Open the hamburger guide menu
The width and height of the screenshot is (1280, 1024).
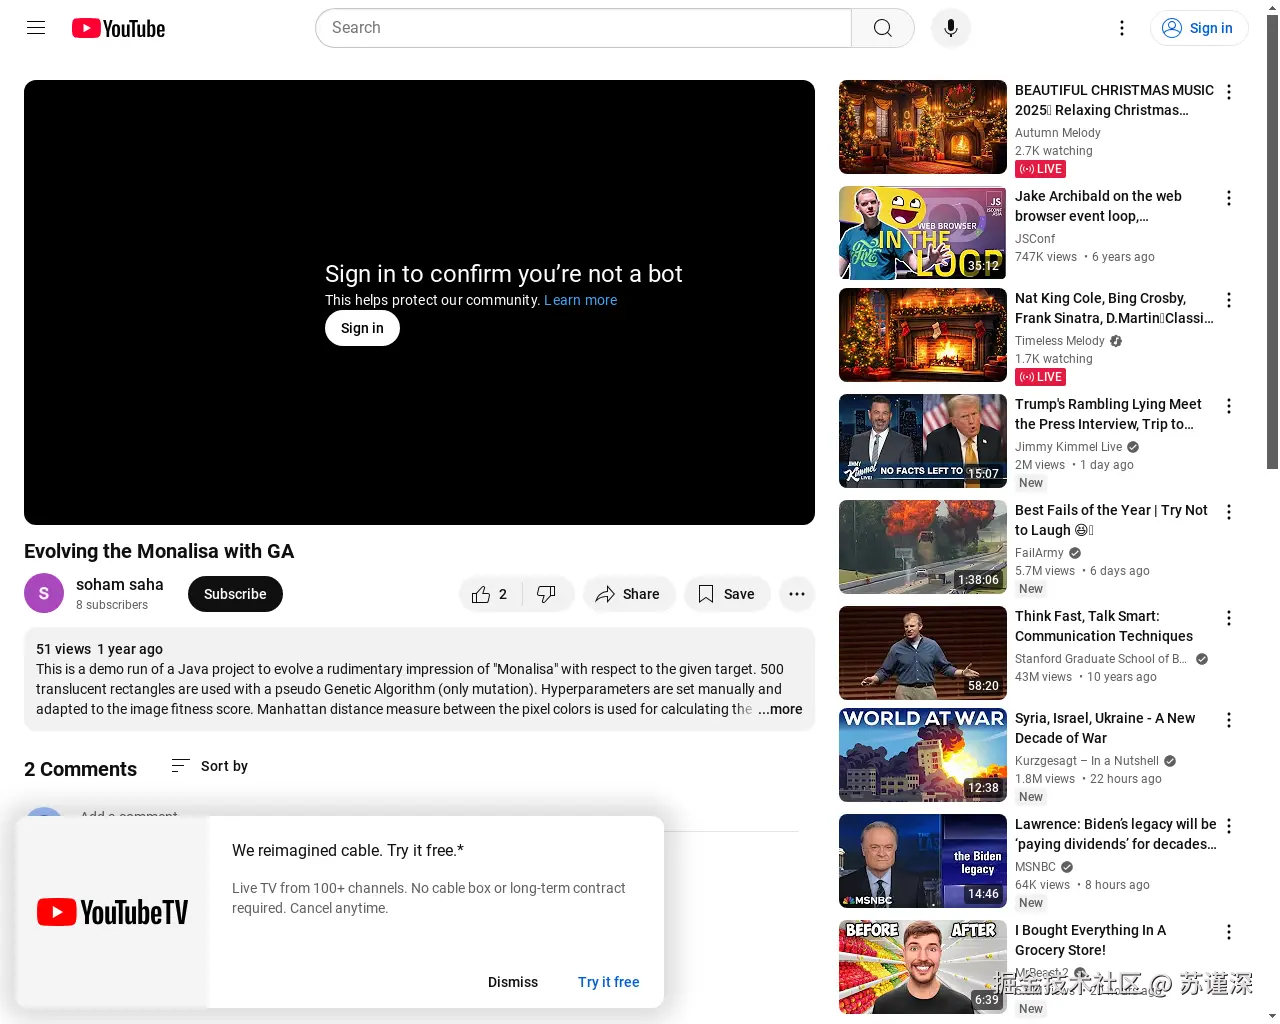36,28
